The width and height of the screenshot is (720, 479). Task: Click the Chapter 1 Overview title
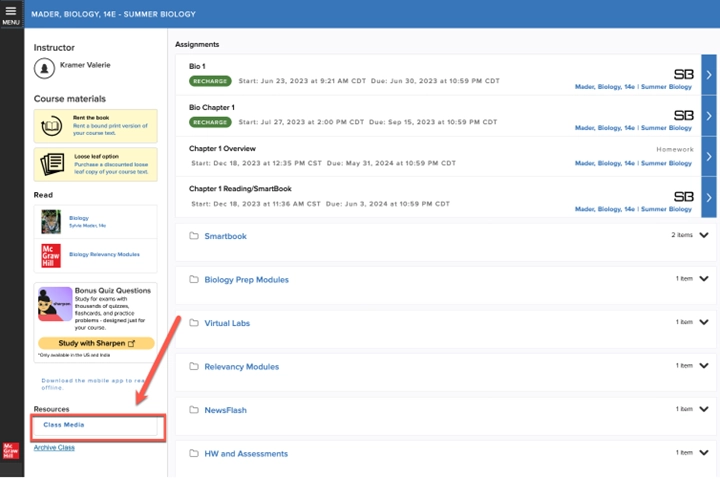(x=222, y=149)
